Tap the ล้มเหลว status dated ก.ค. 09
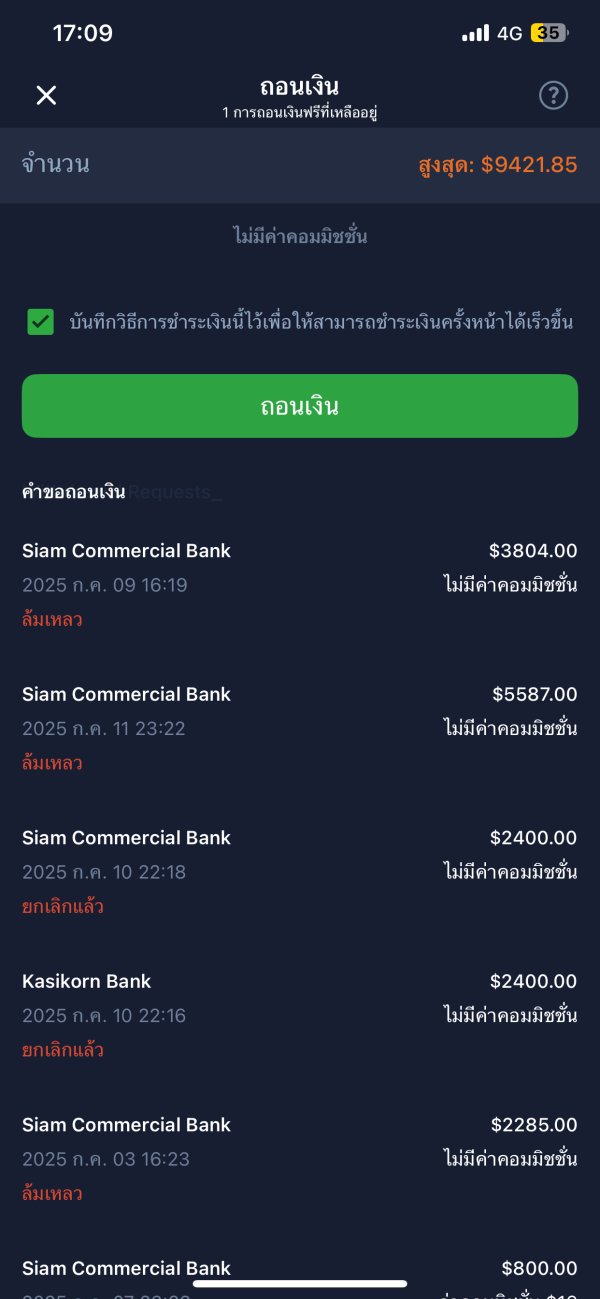 coord(52,620)
